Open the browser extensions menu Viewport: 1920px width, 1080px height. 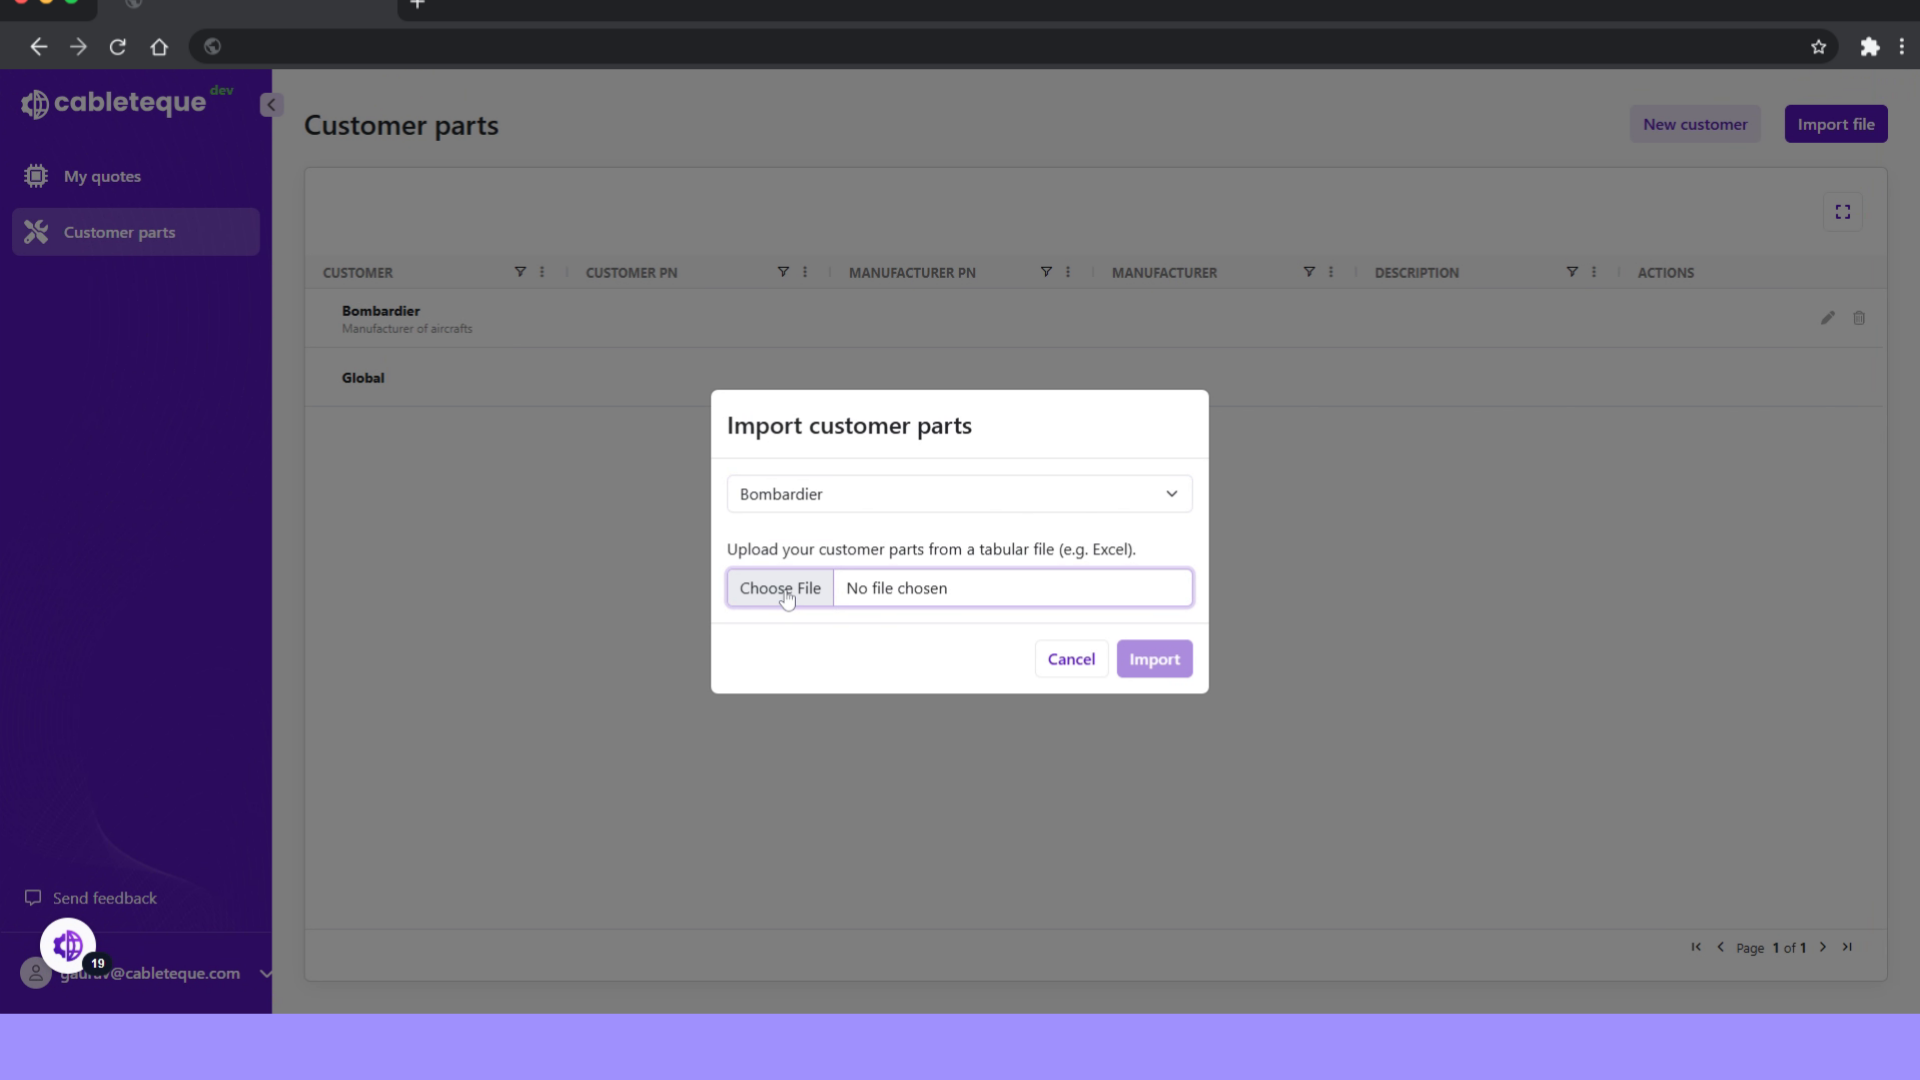coord(1869,46)
